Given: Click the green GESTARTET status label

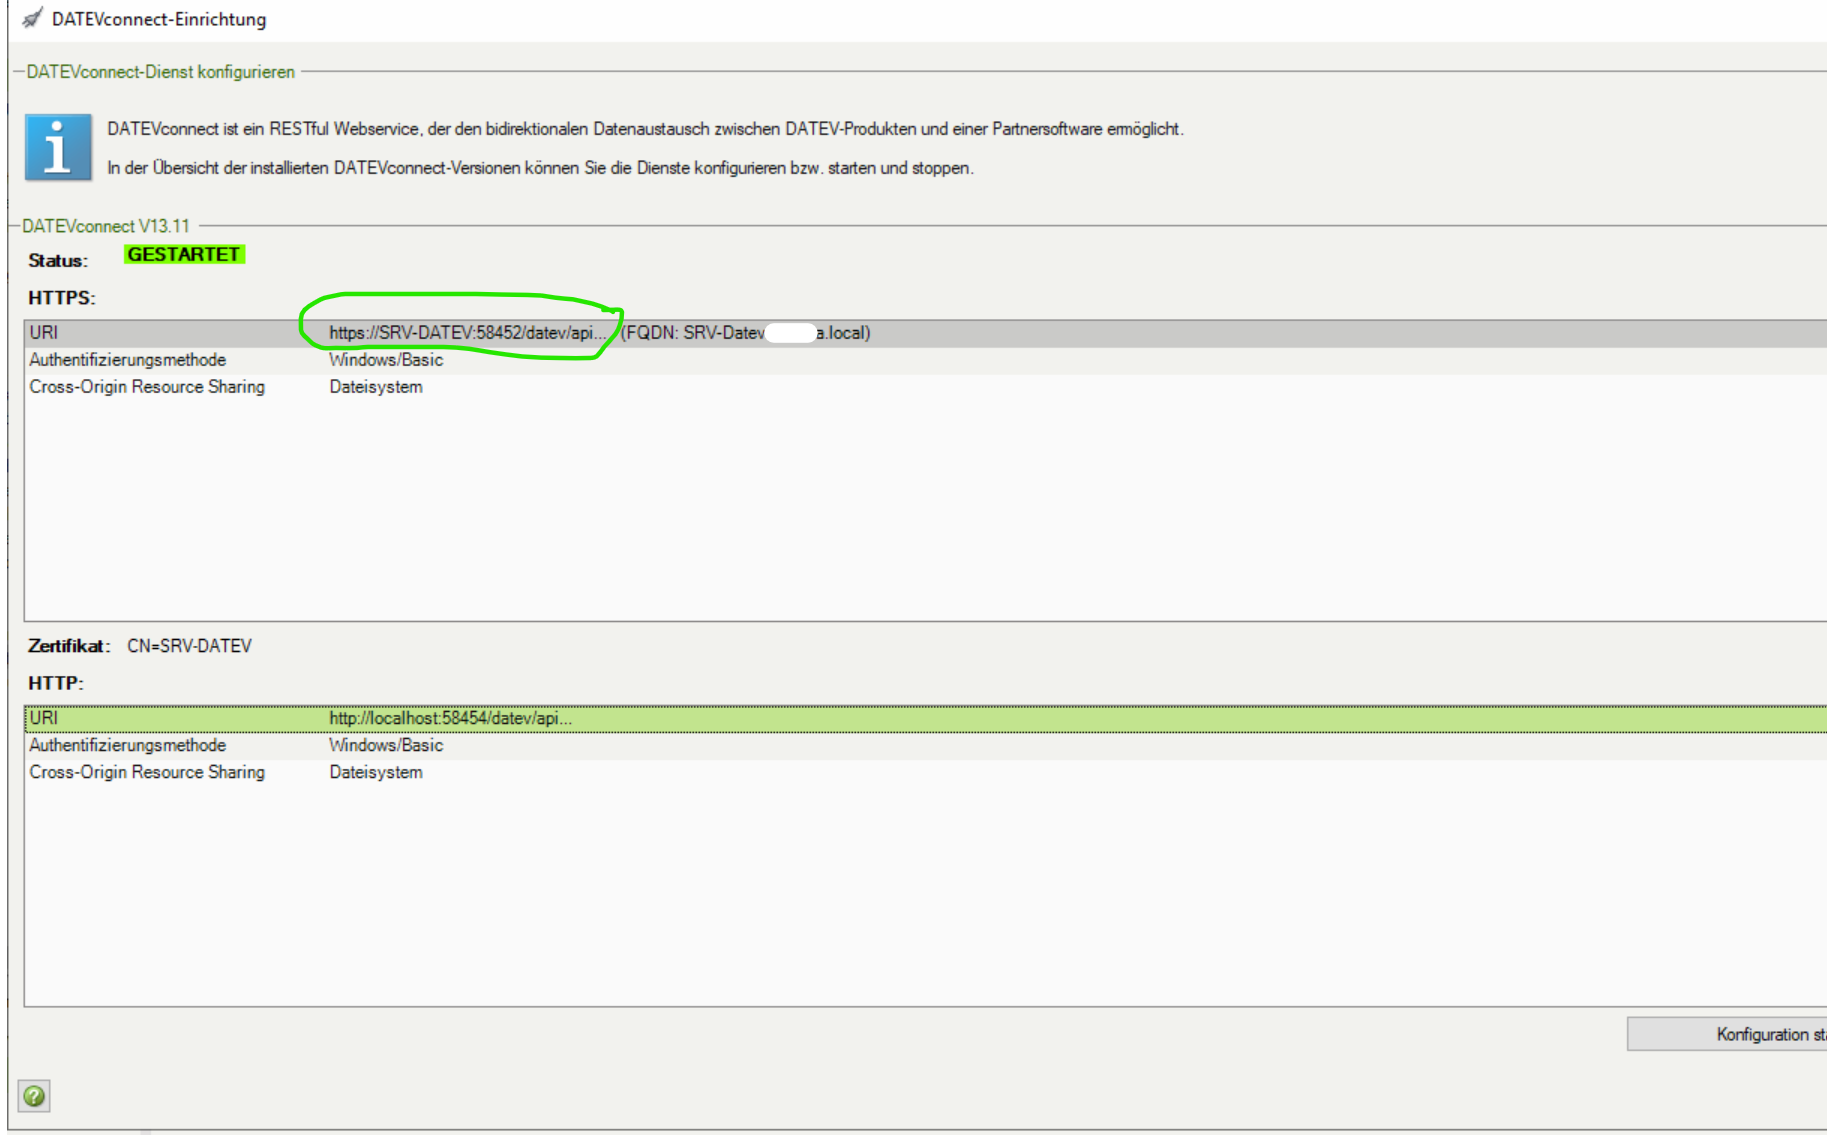Looking at the screenshot, I should coord(184,255).
